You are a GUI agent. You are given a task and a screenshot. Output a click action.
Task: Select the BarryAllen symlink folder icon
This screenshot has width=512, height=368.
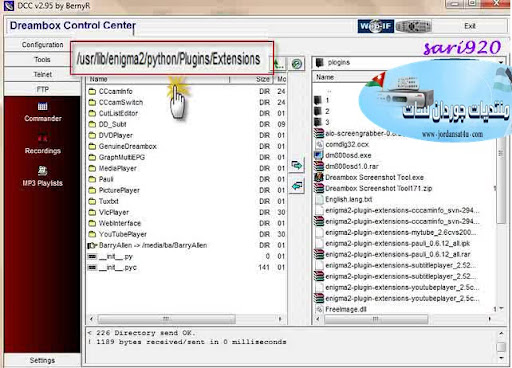click(x=92, y=245)
